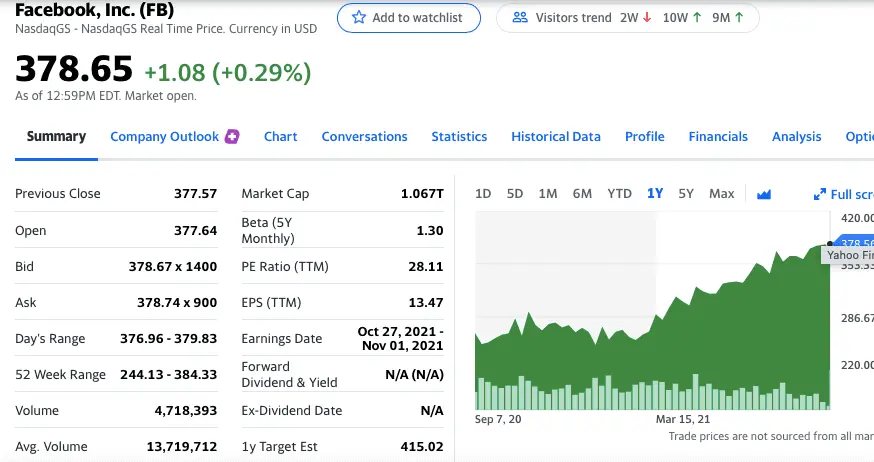Click the Mar 15, 21 axis label
The height and width of the screenshot is (462, 874).
[x=683, y=419]
